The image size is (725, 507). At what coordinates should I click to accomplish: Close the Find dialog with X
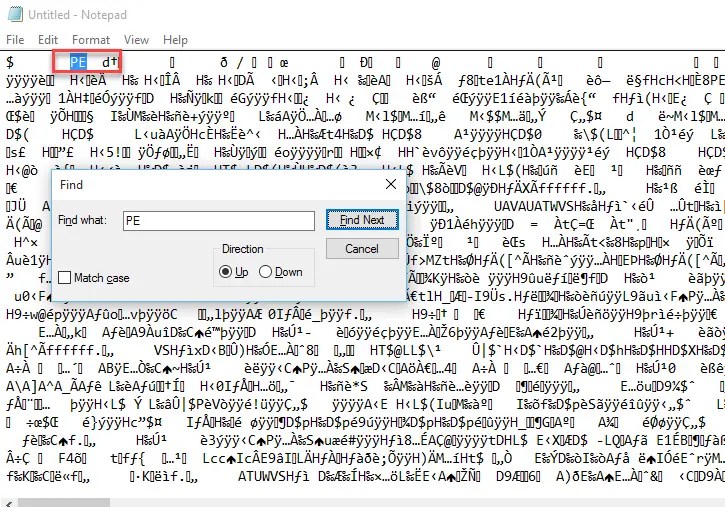pos(391,184)
